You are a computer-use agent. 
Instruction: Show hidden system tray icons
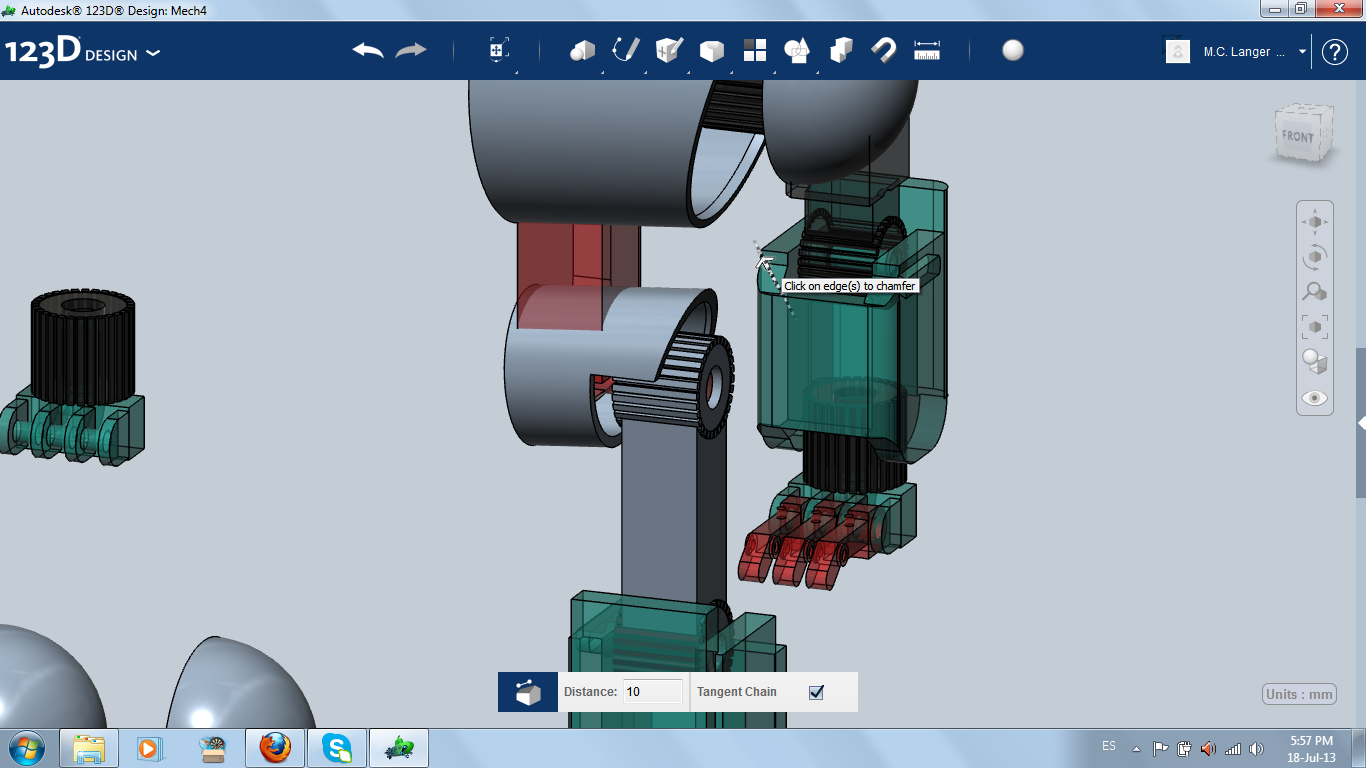pos(1136,748)
